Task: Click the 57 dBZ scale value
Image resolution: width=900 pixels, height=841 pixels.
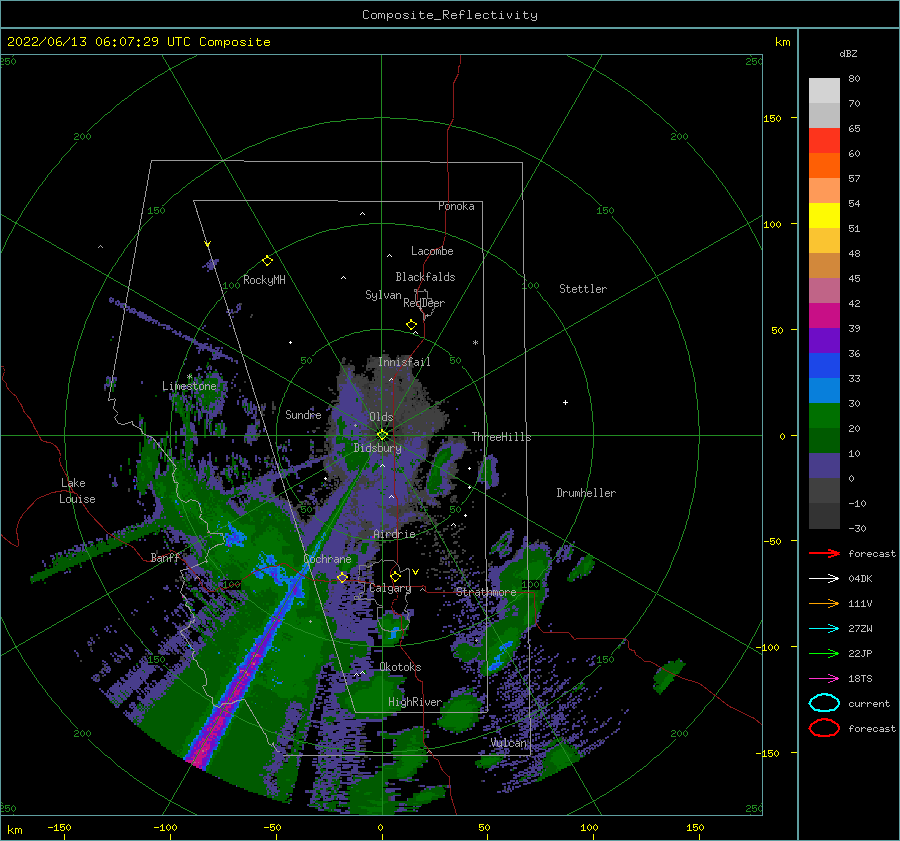Action: click(x=854, y=179)
